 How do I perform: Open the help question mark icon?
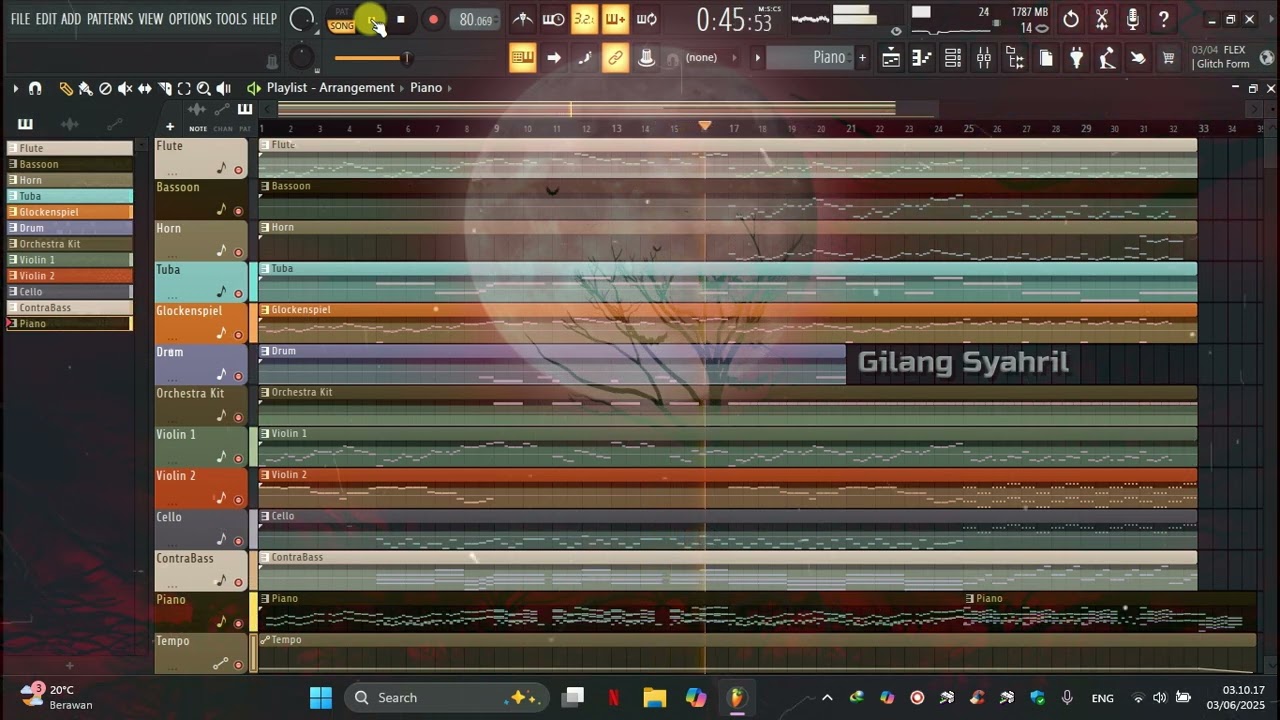(x=1164, y=19)
